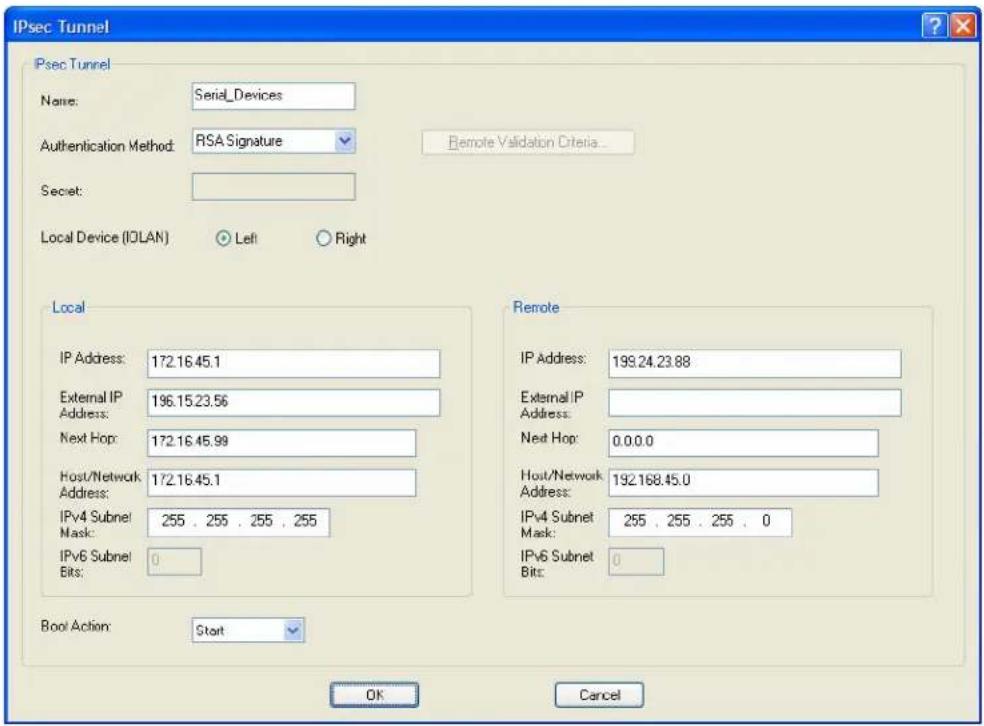This screenshot has width=984, height=726.
Task: Click the Local Device (IOLAN) label
Action: 105,238
